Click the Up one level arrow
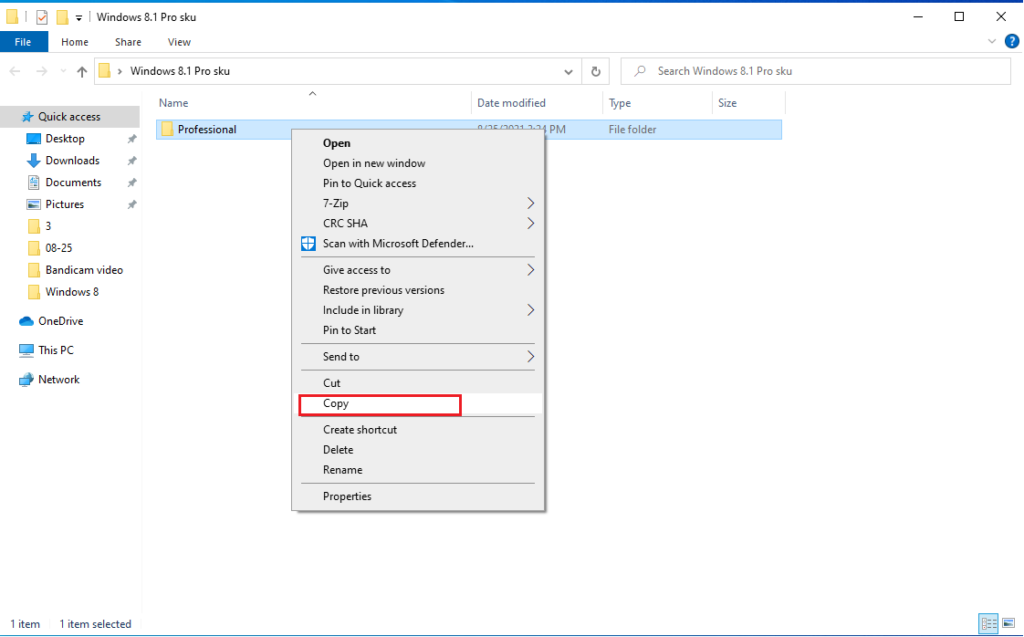The height and width of the screenshot is (637, 1024). pos(82,71)
